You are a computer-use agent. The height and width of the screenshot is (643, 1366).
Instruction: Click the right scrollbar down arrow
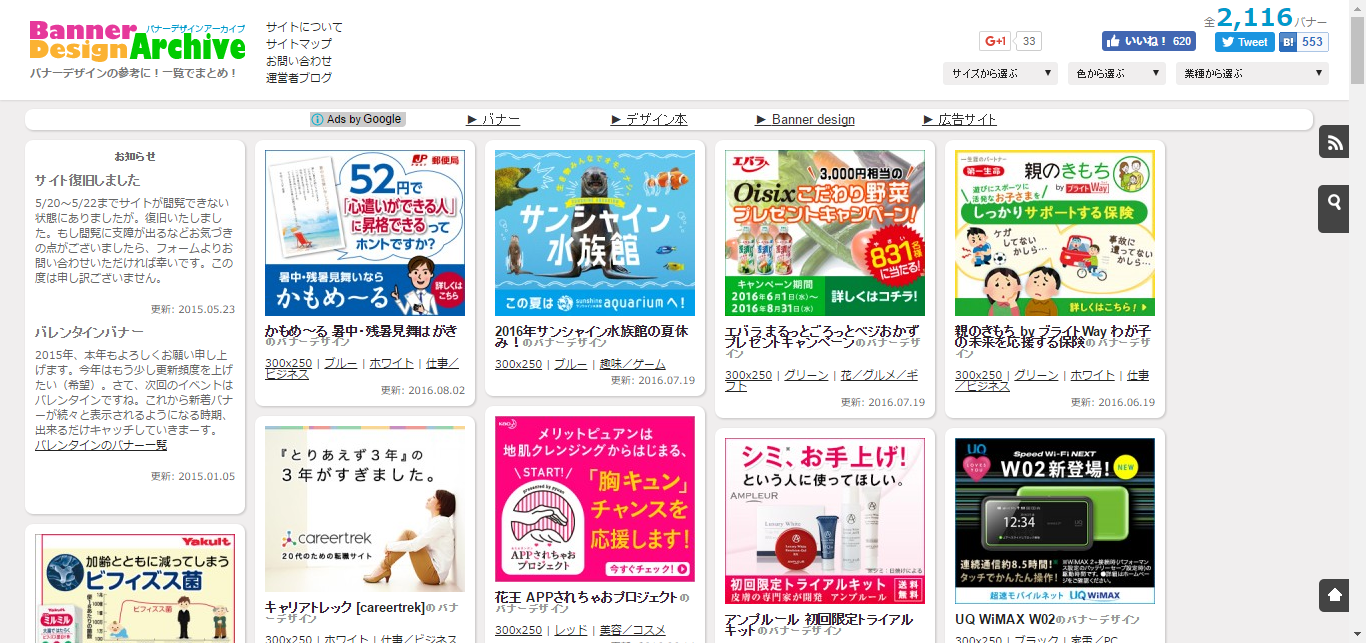click(x=1359, y=635)
